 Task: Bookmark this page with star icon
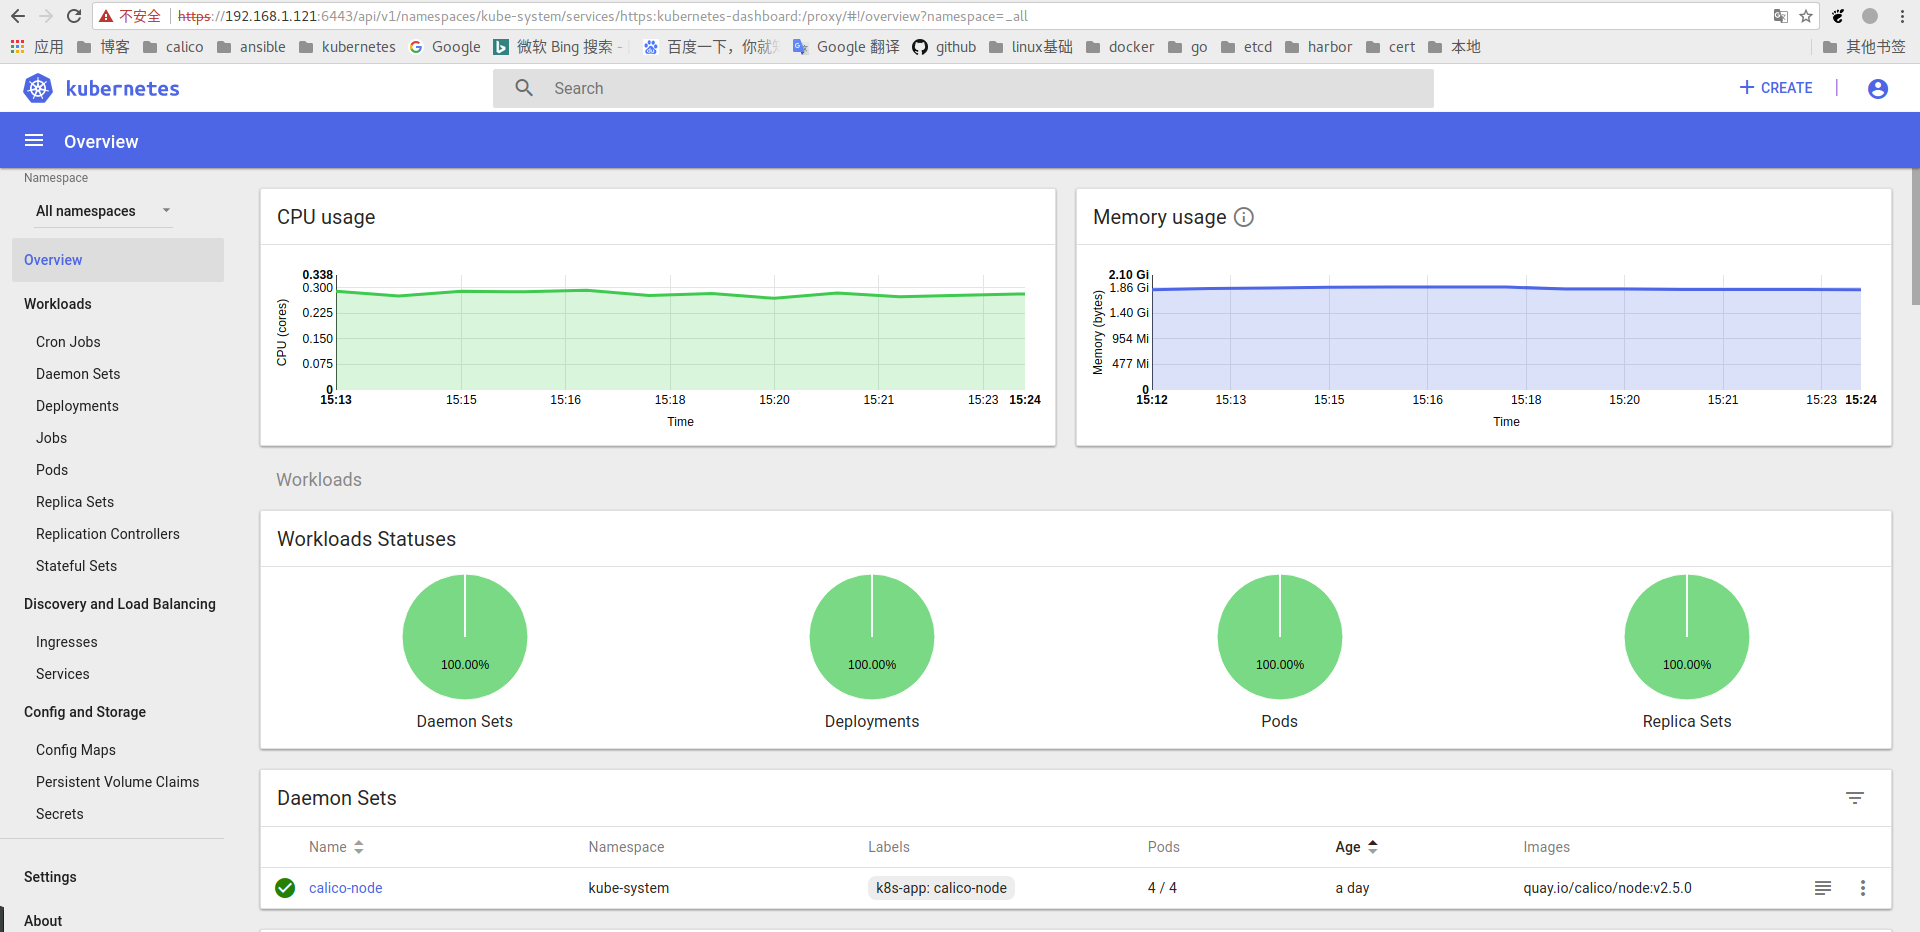[1806, 16]
